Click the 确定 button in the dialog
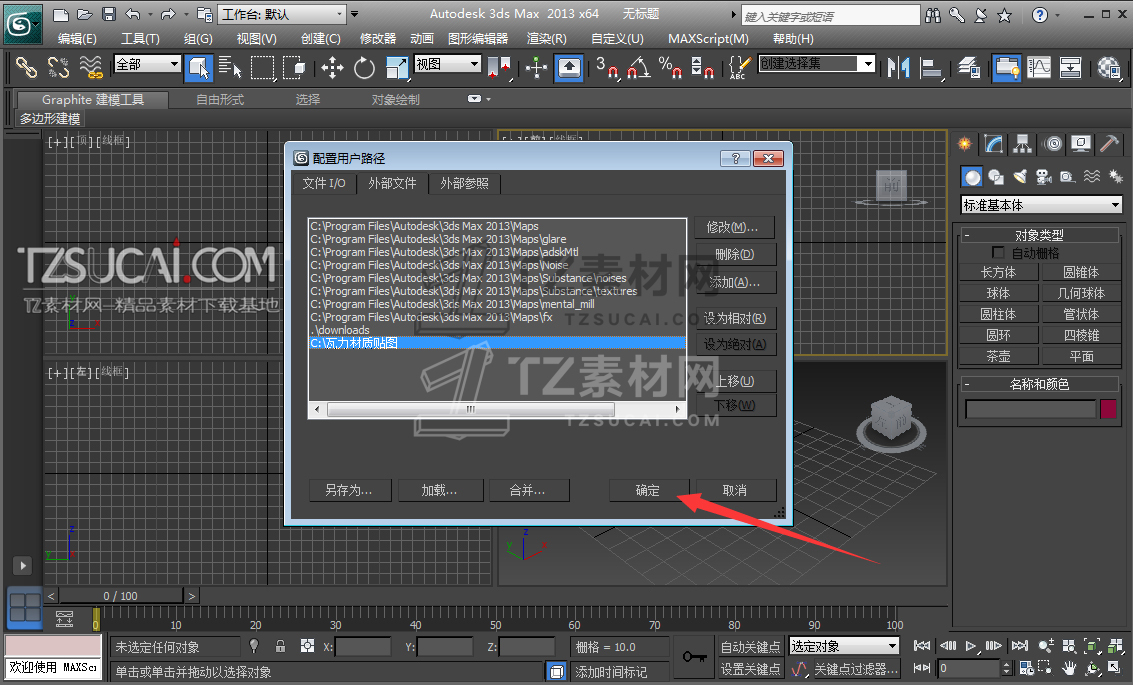Image resolution: width=1133 pixels, height=685 pixels. point(648,490)
